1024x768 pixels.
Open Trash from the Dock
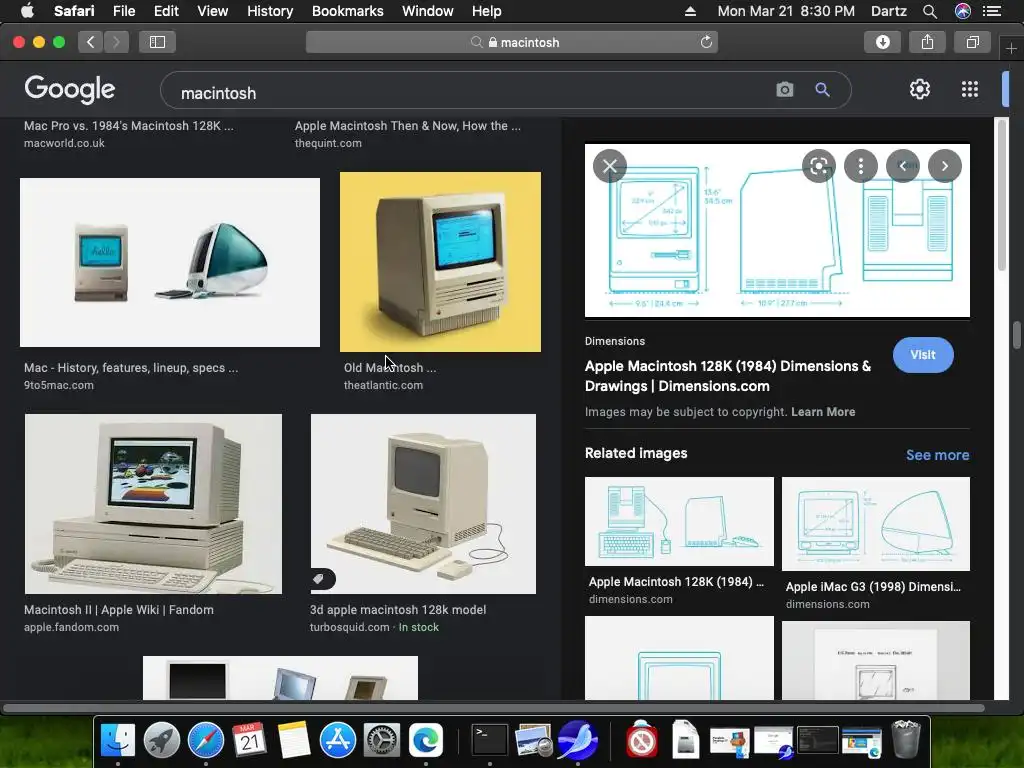[906, 739]
